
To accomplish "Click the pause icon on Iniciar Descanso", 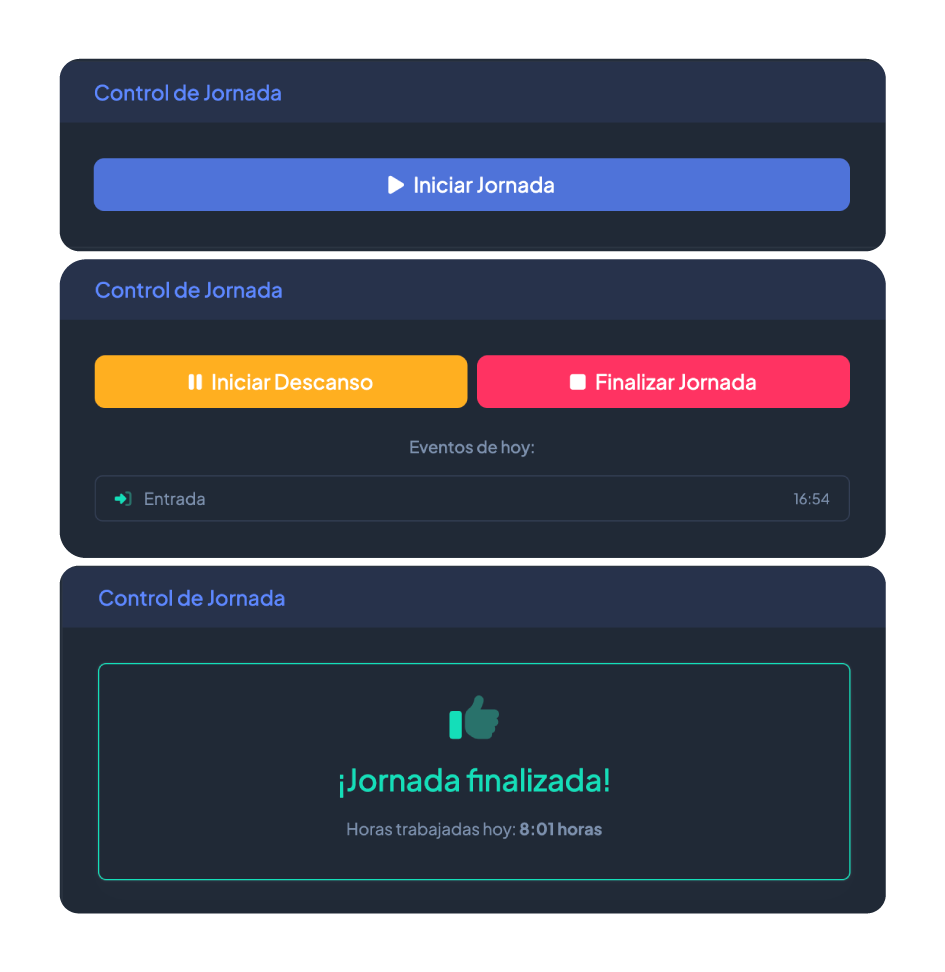I will click(x=195, y=382).
